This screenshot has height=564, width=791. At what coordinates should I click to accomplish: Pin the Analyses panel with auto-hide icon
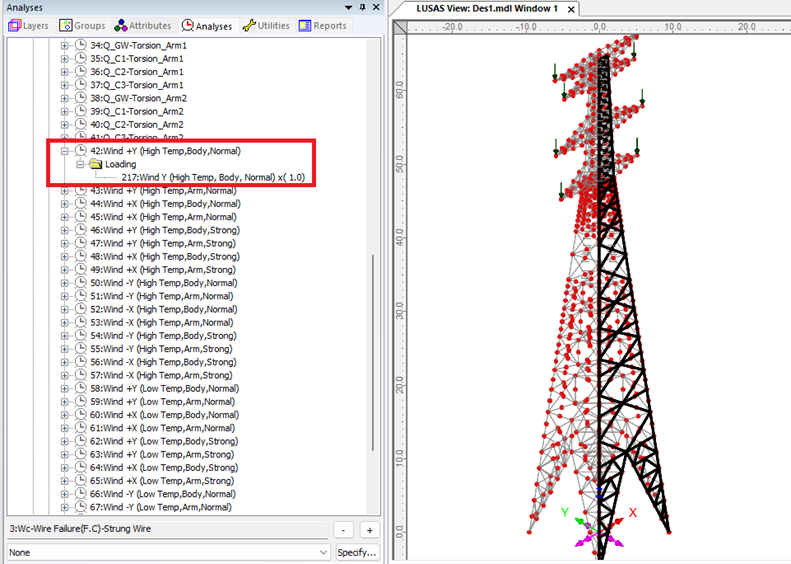coord(361,7)
